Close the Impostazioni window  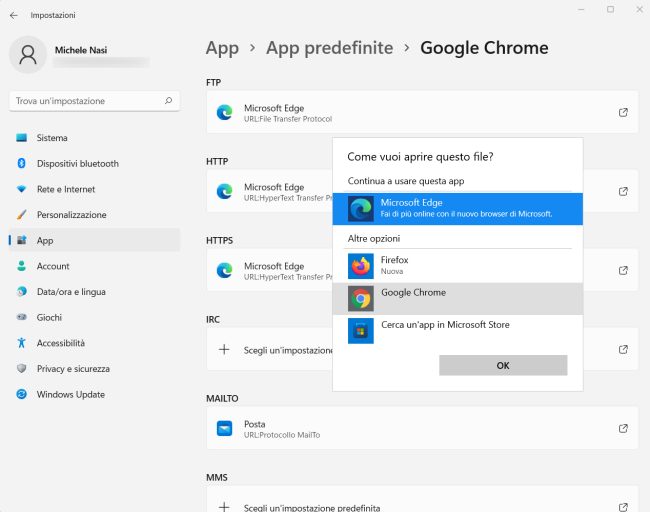(639, 9)
